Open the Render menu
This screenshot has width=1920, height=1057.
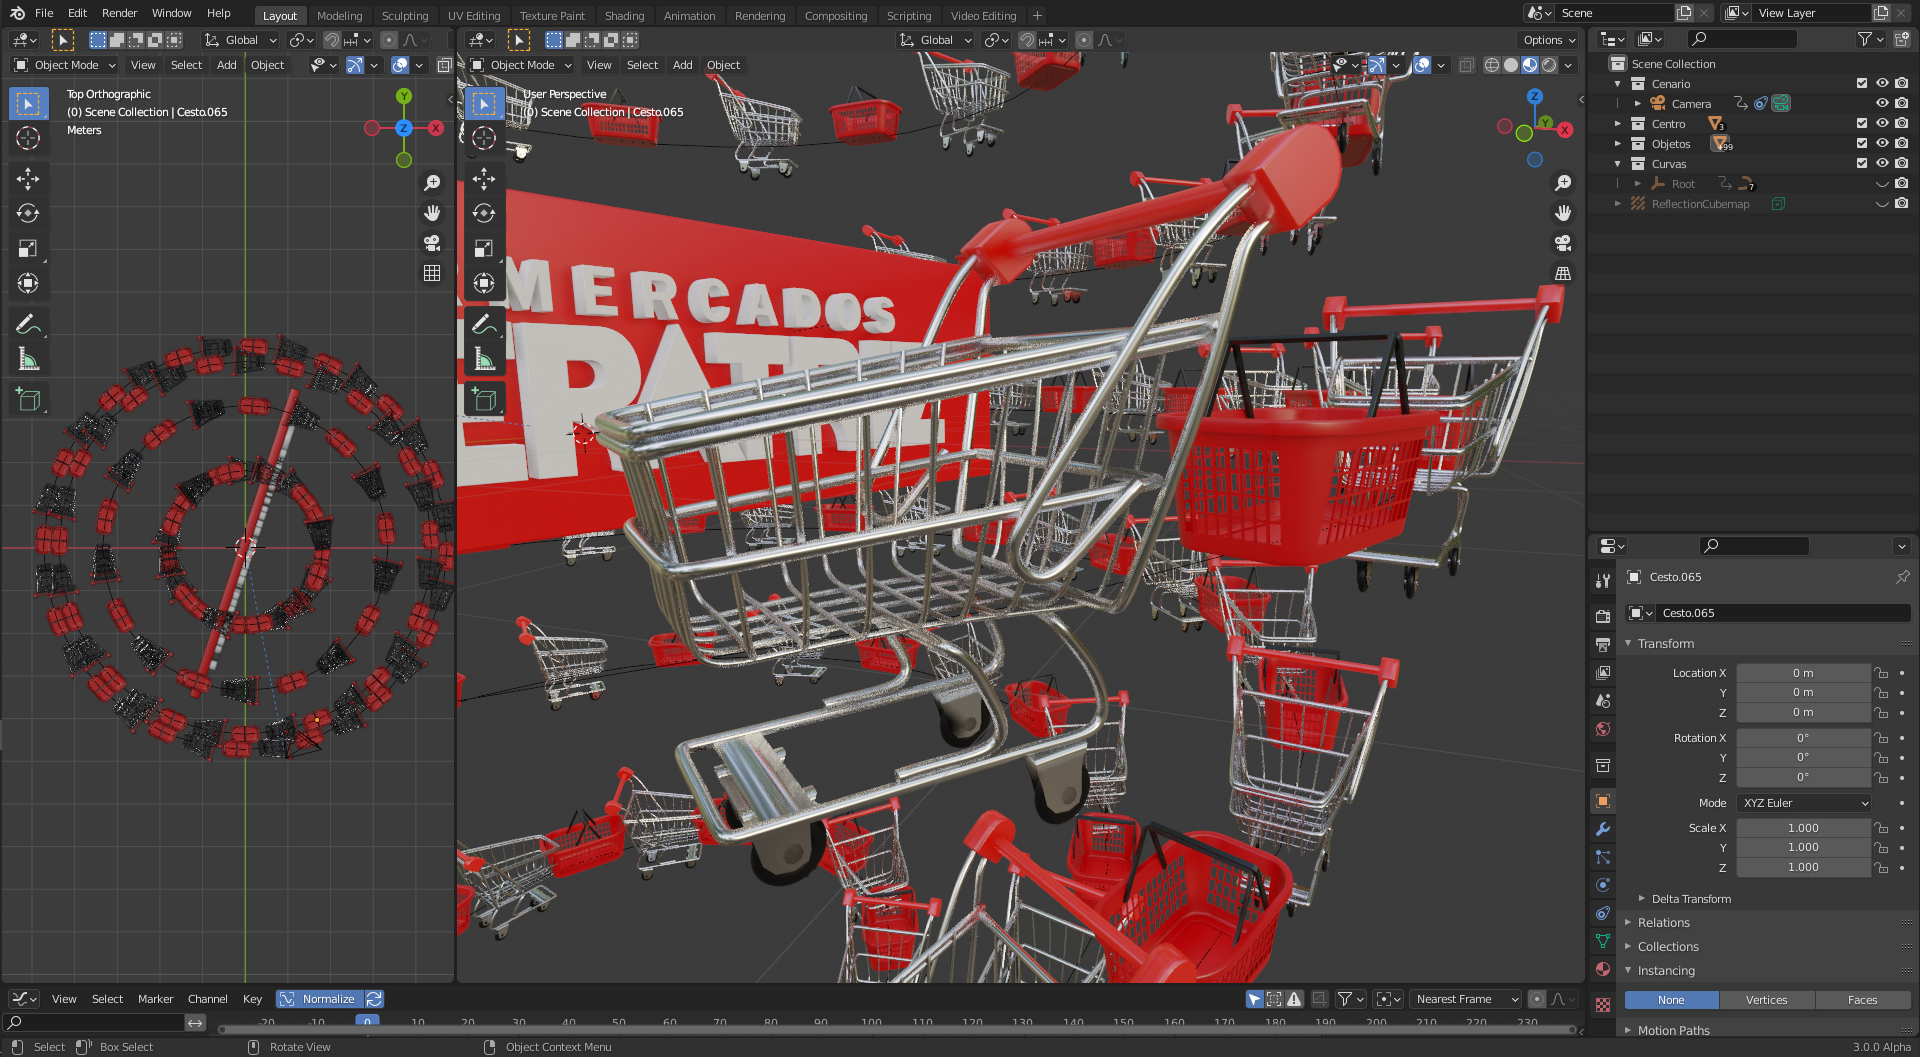119,13
